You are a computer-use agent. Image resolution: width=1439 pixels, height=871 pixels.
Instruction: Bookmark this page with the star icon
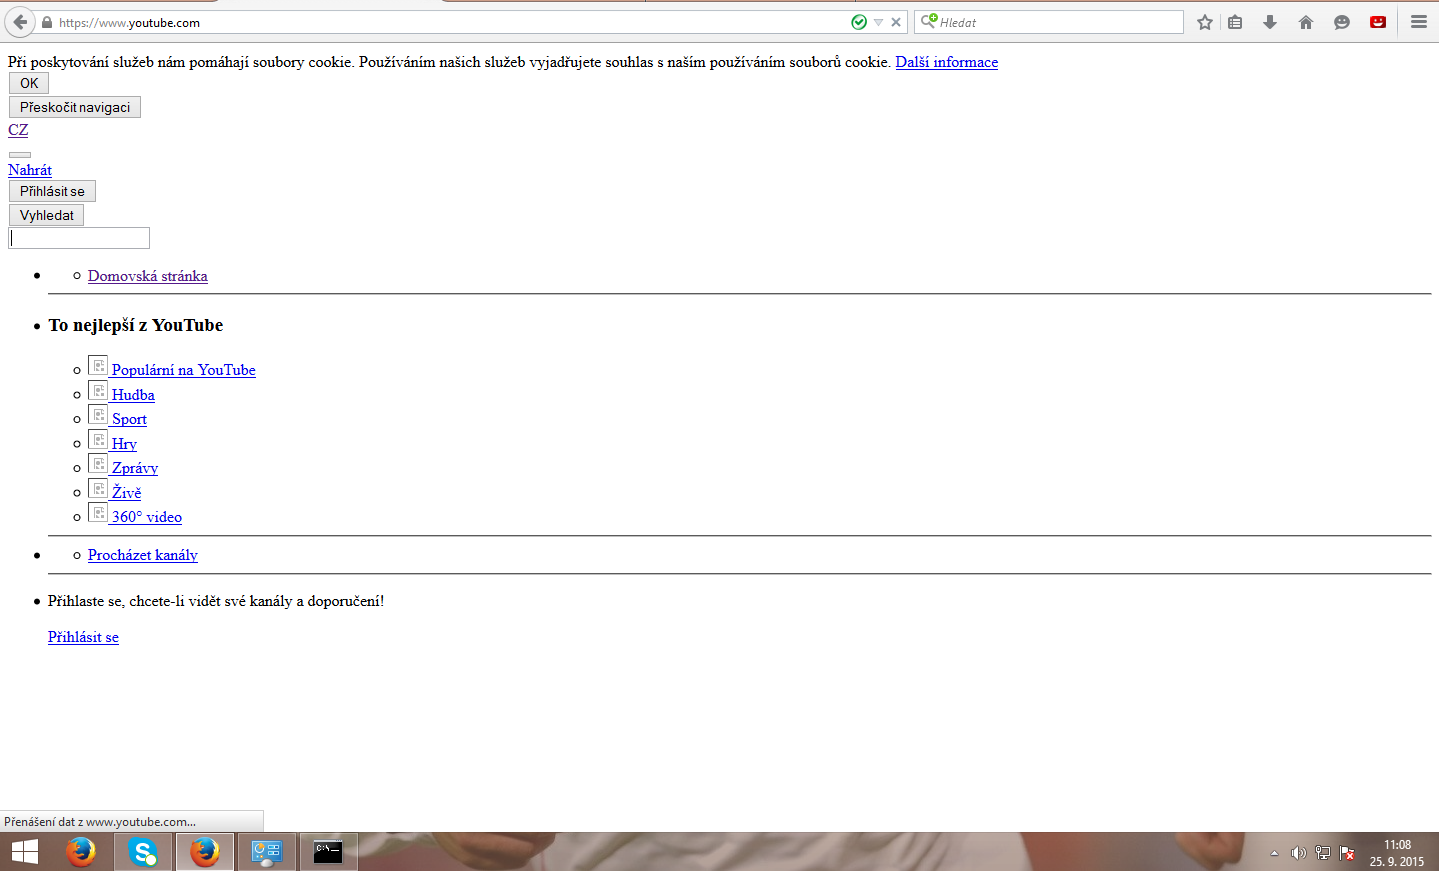coord(1205,22)
